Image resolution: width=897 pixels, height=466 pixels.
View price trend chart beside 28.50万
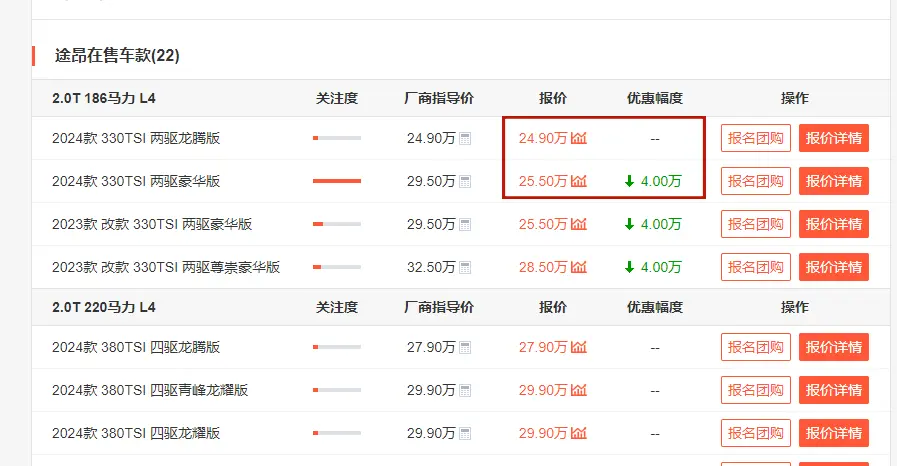(579, 266)
